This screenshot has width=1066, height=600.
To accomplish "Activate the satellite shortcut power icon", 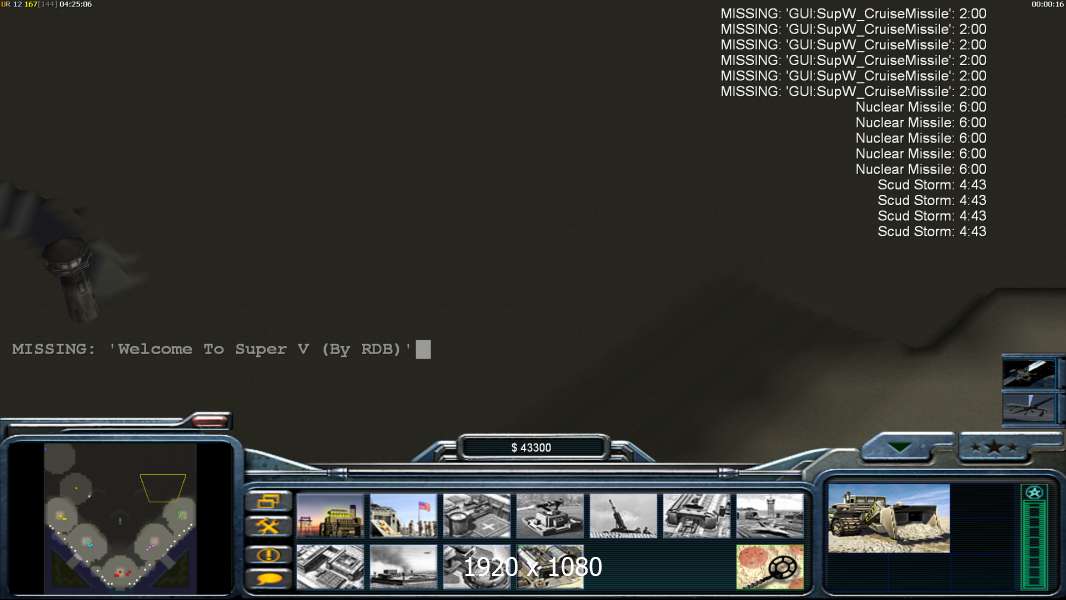I will (1029, 373).
